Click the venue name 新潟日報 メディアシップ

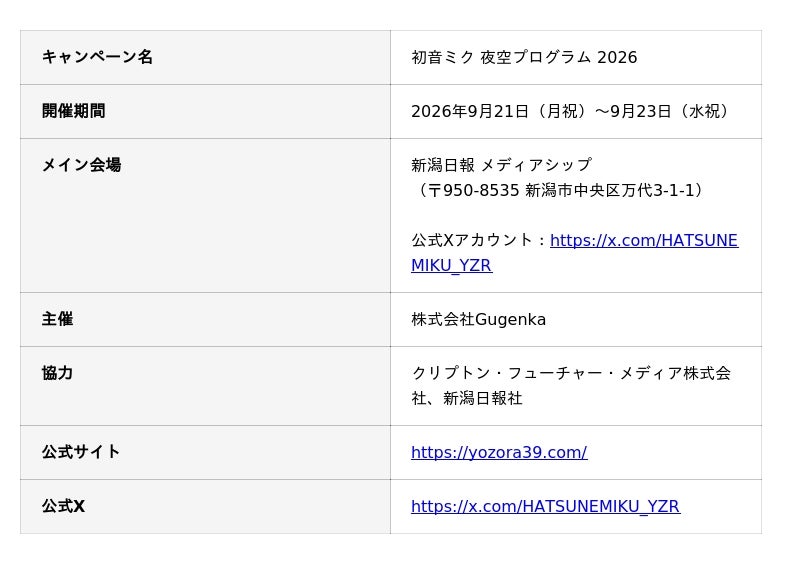[x=502, y=165]
